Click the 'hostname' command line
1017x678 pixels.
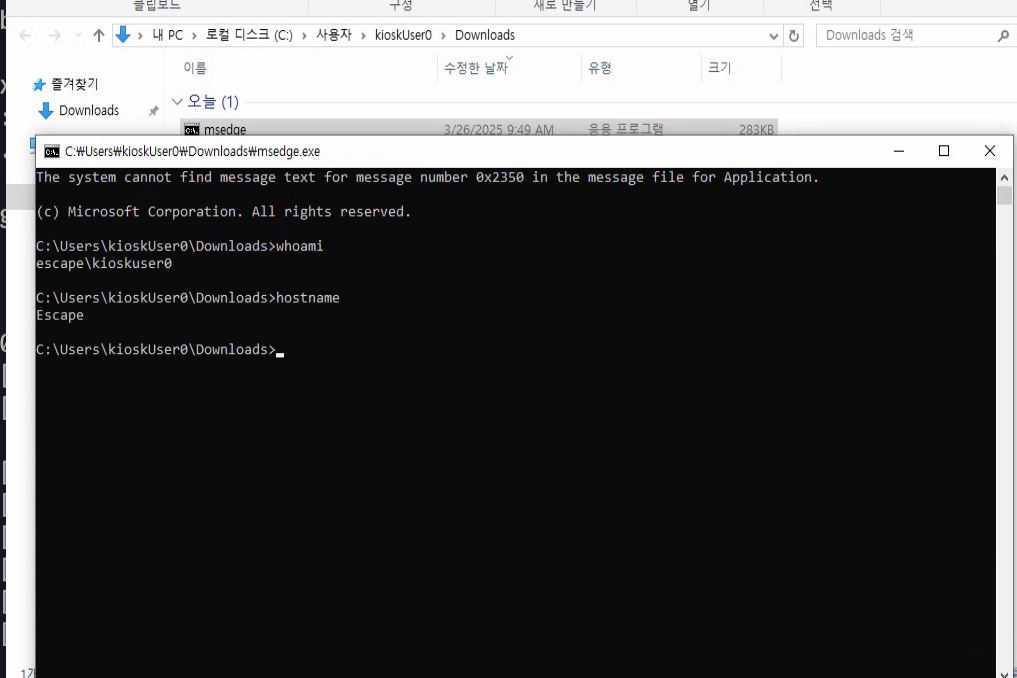click(x=187, y=298)
